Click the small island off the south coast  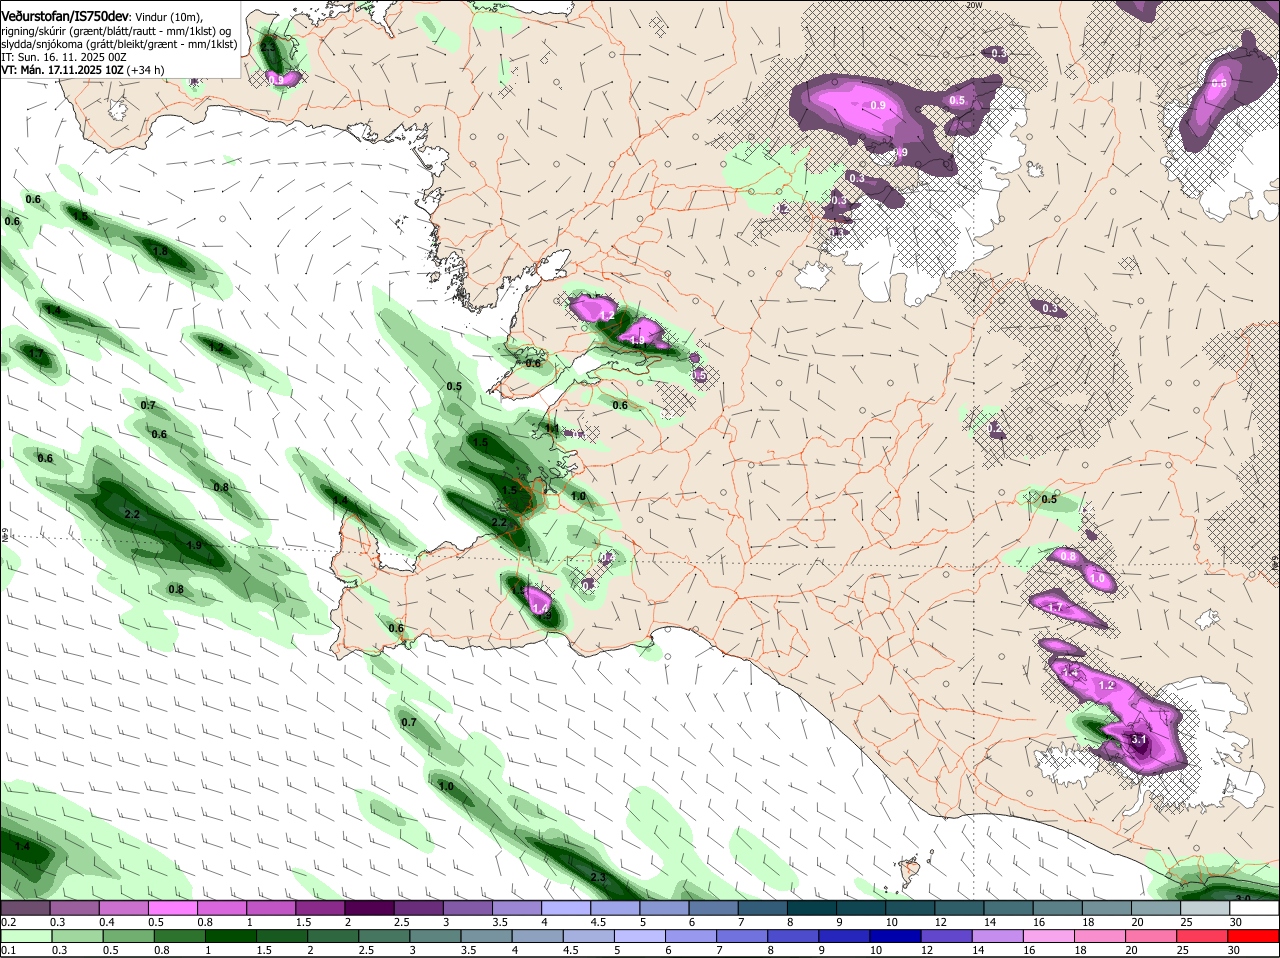908,873
